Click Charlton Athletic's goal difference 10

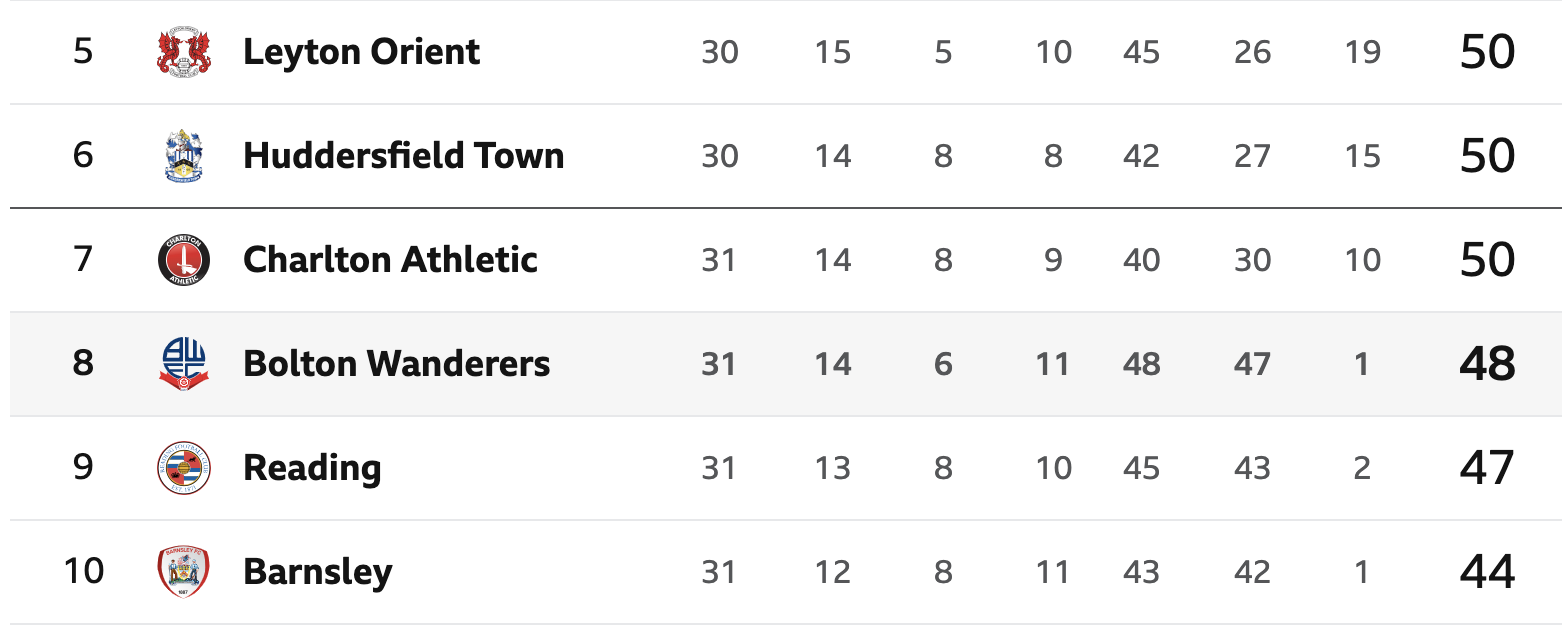[x=1362, y=260]
